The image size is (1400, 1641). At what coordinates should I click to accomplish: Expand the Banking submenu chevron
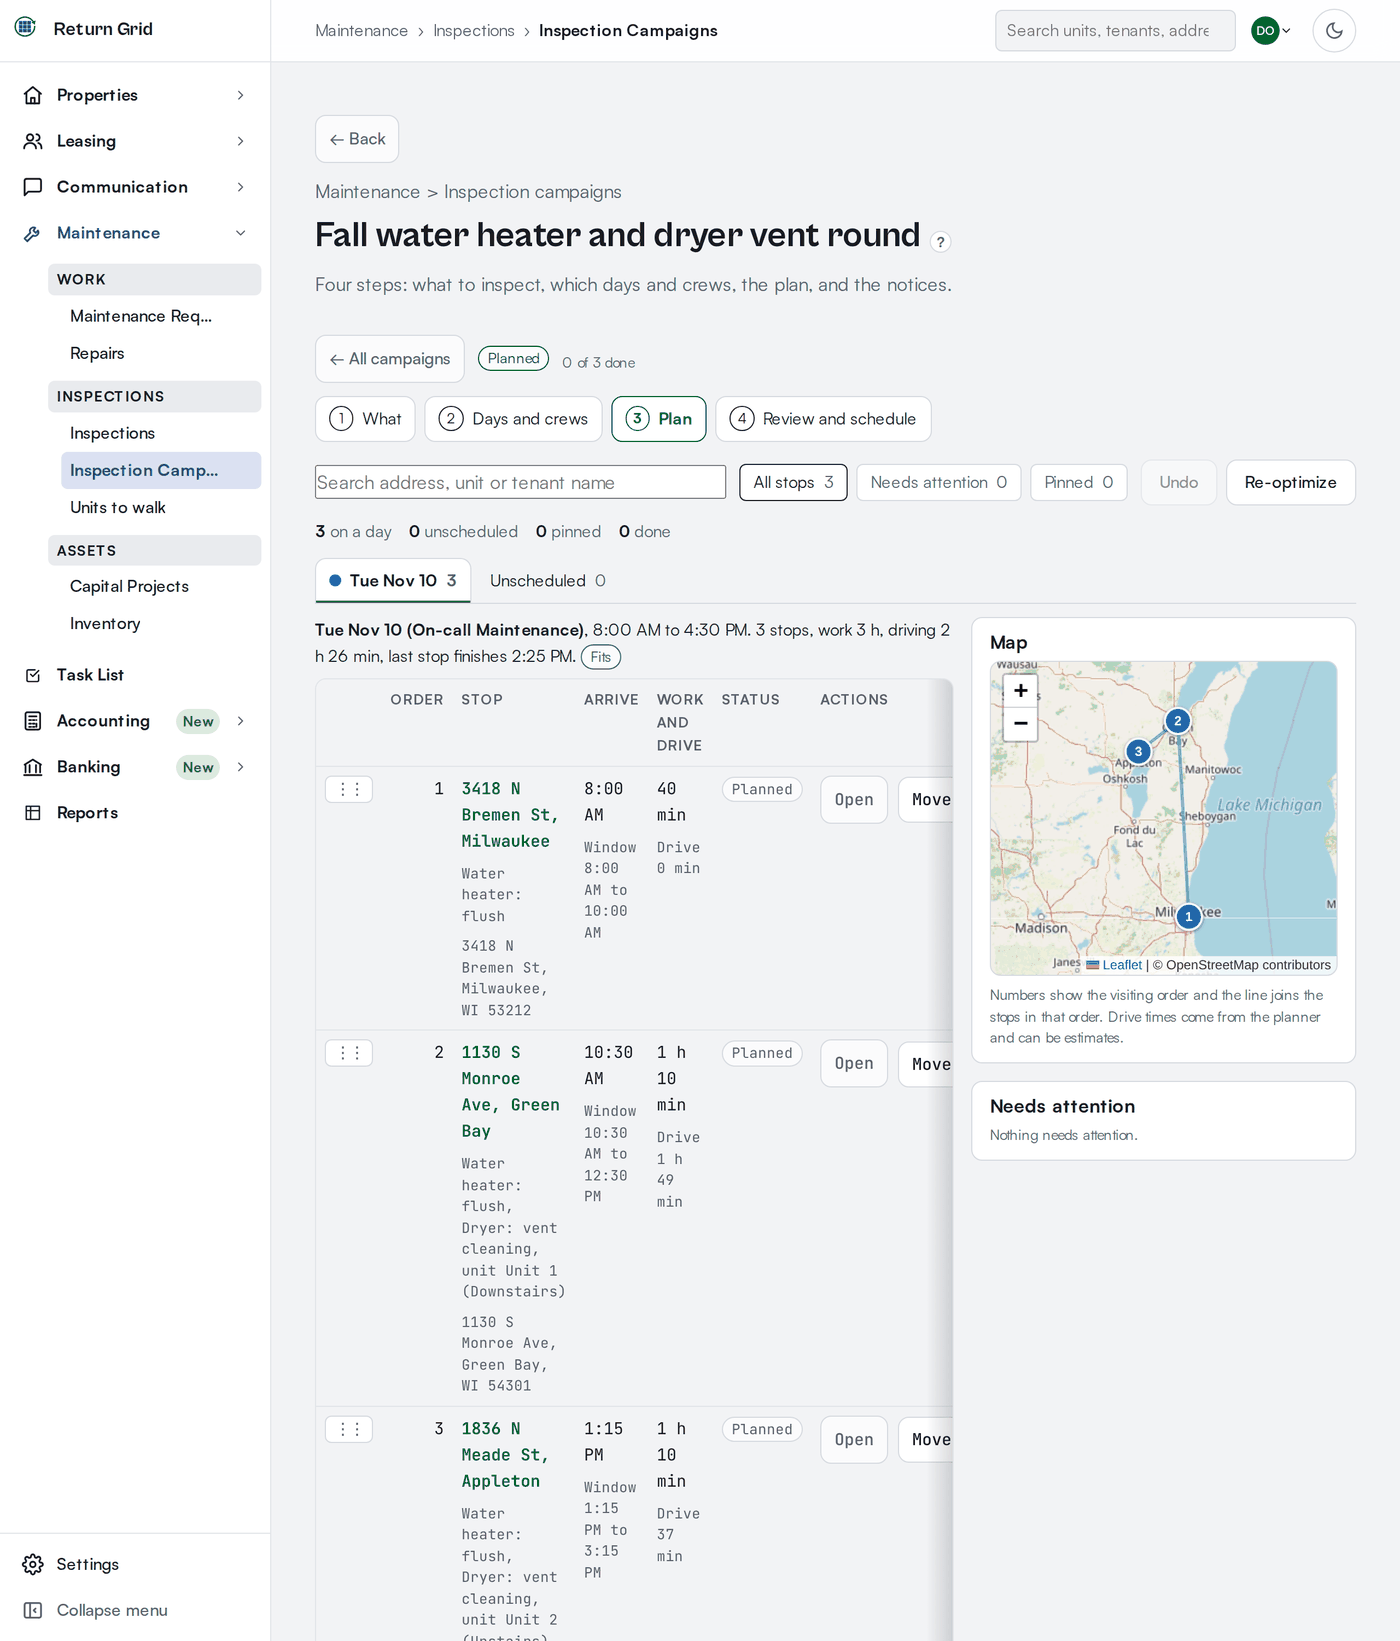(x=241, y=767)
